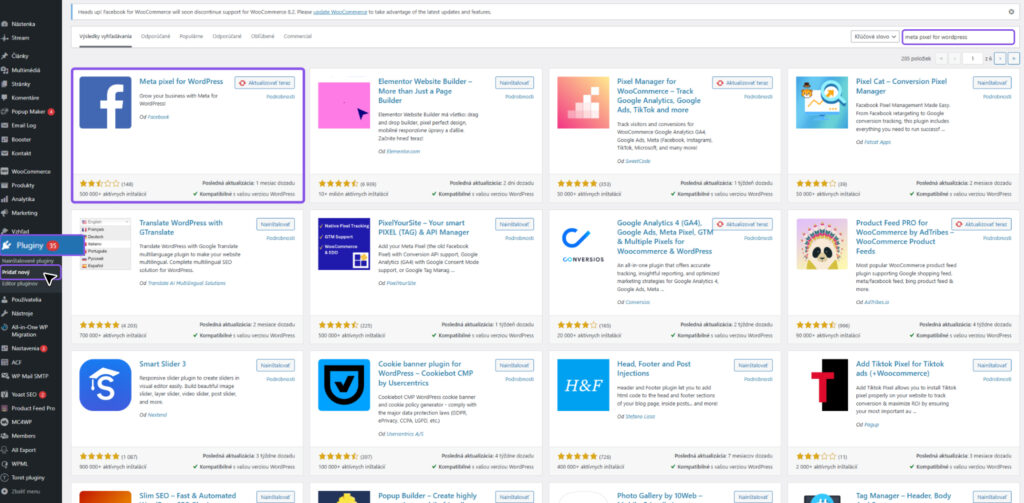Open Podrobnosti for Meta pixel for WordPress
The height and width of the screenshot is (503, 1024).
pyautogui.click(x=281, y=97)
